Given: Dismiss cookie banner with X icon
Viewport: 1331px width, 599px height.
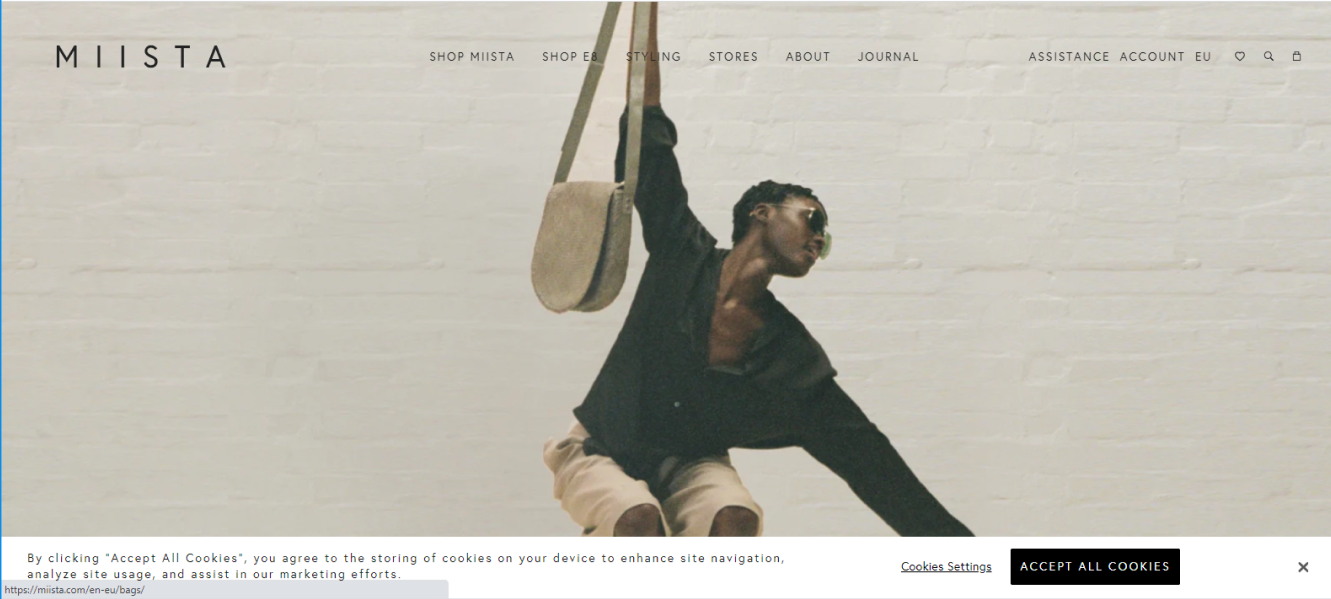Looking at the screenshot, I should 1303,567.
